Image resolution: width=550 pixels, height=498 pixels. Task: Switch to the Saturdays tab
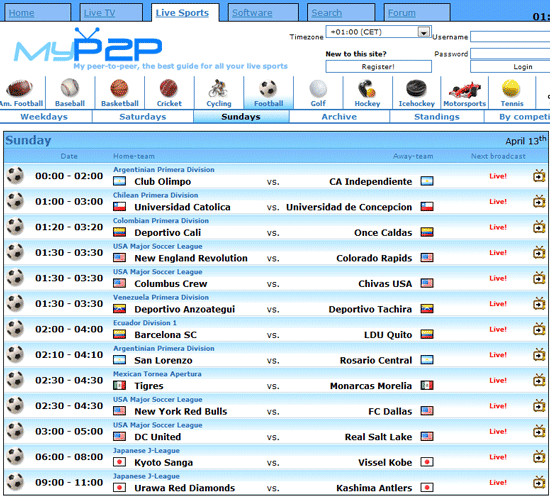143,117
